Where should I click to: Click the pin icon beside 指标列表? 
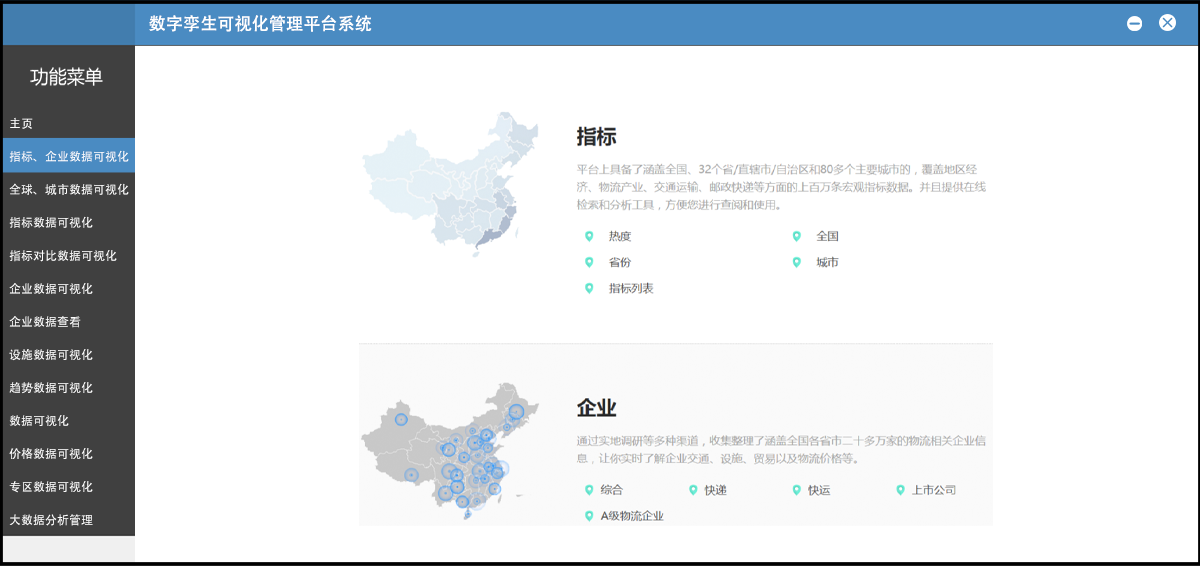click(x=589, y=289)
